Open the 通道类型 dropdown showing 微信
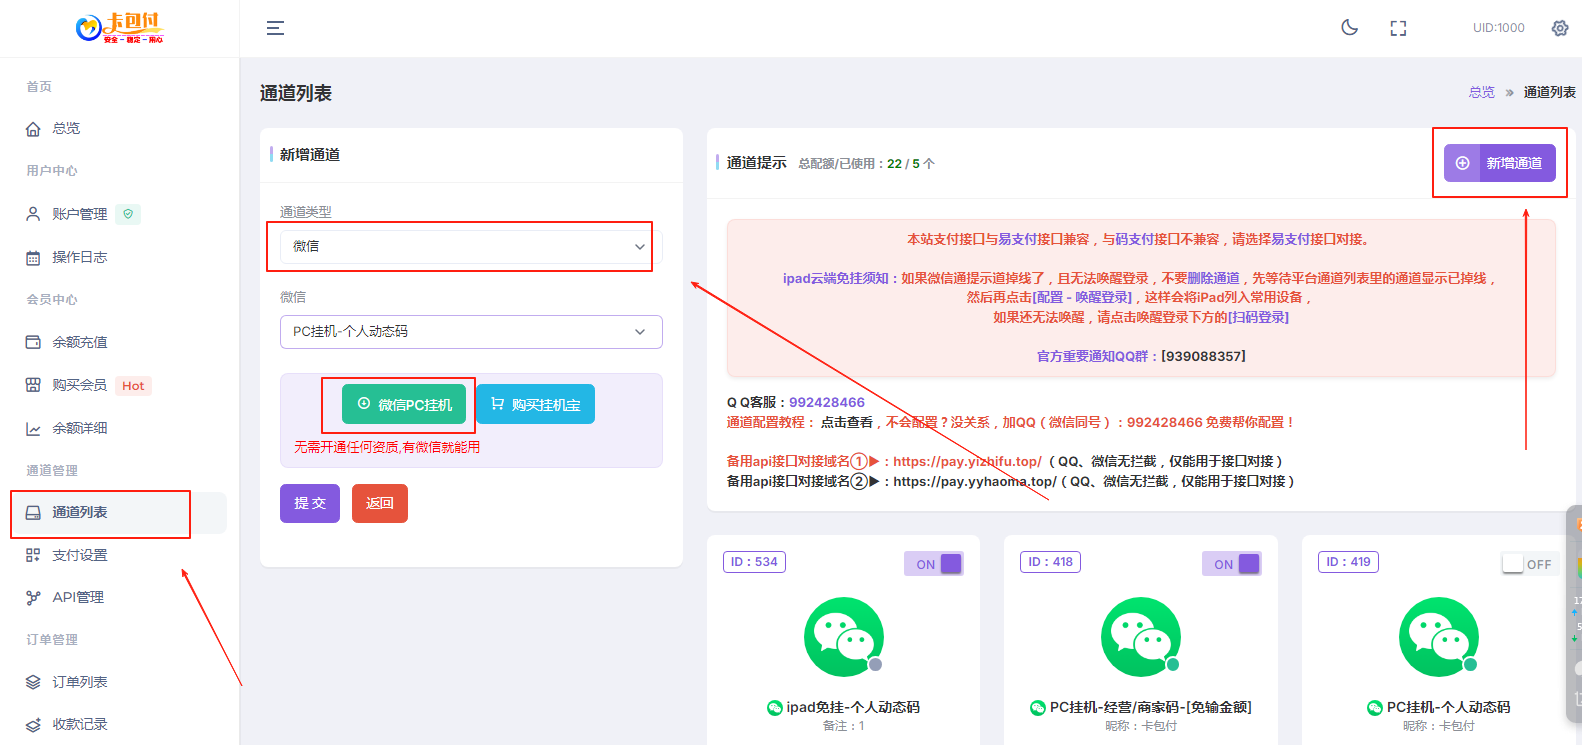The height and width of the screenshot is (745, 1582). pos(470,247)
